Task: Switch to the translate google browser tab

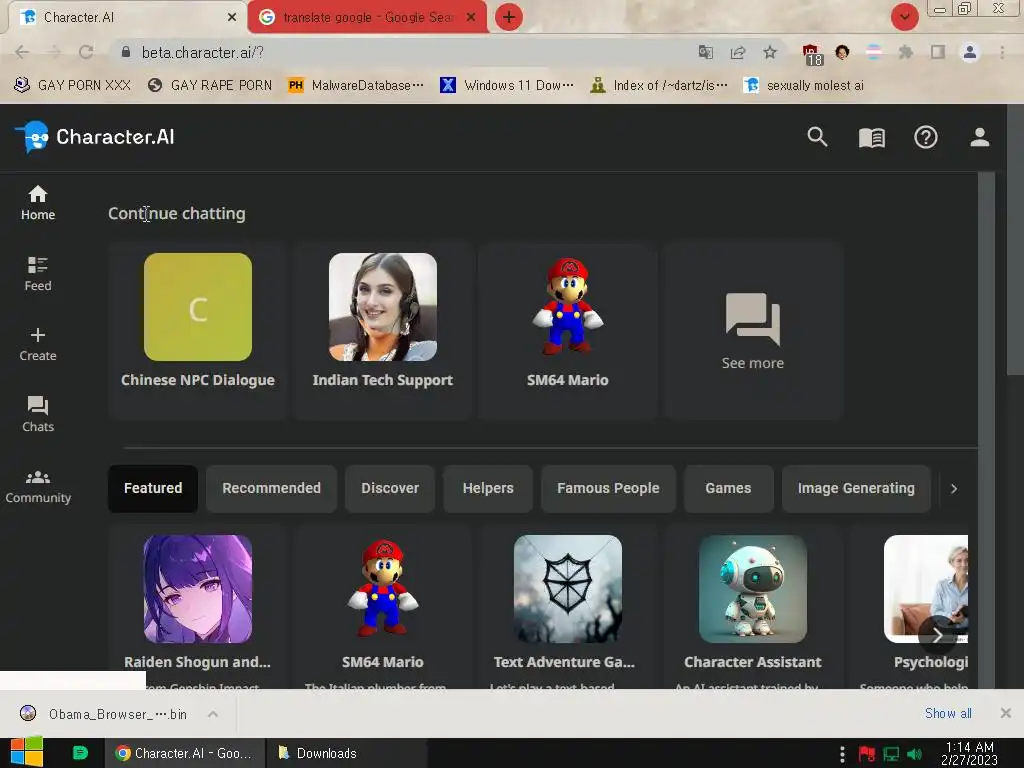Action: 367,17
